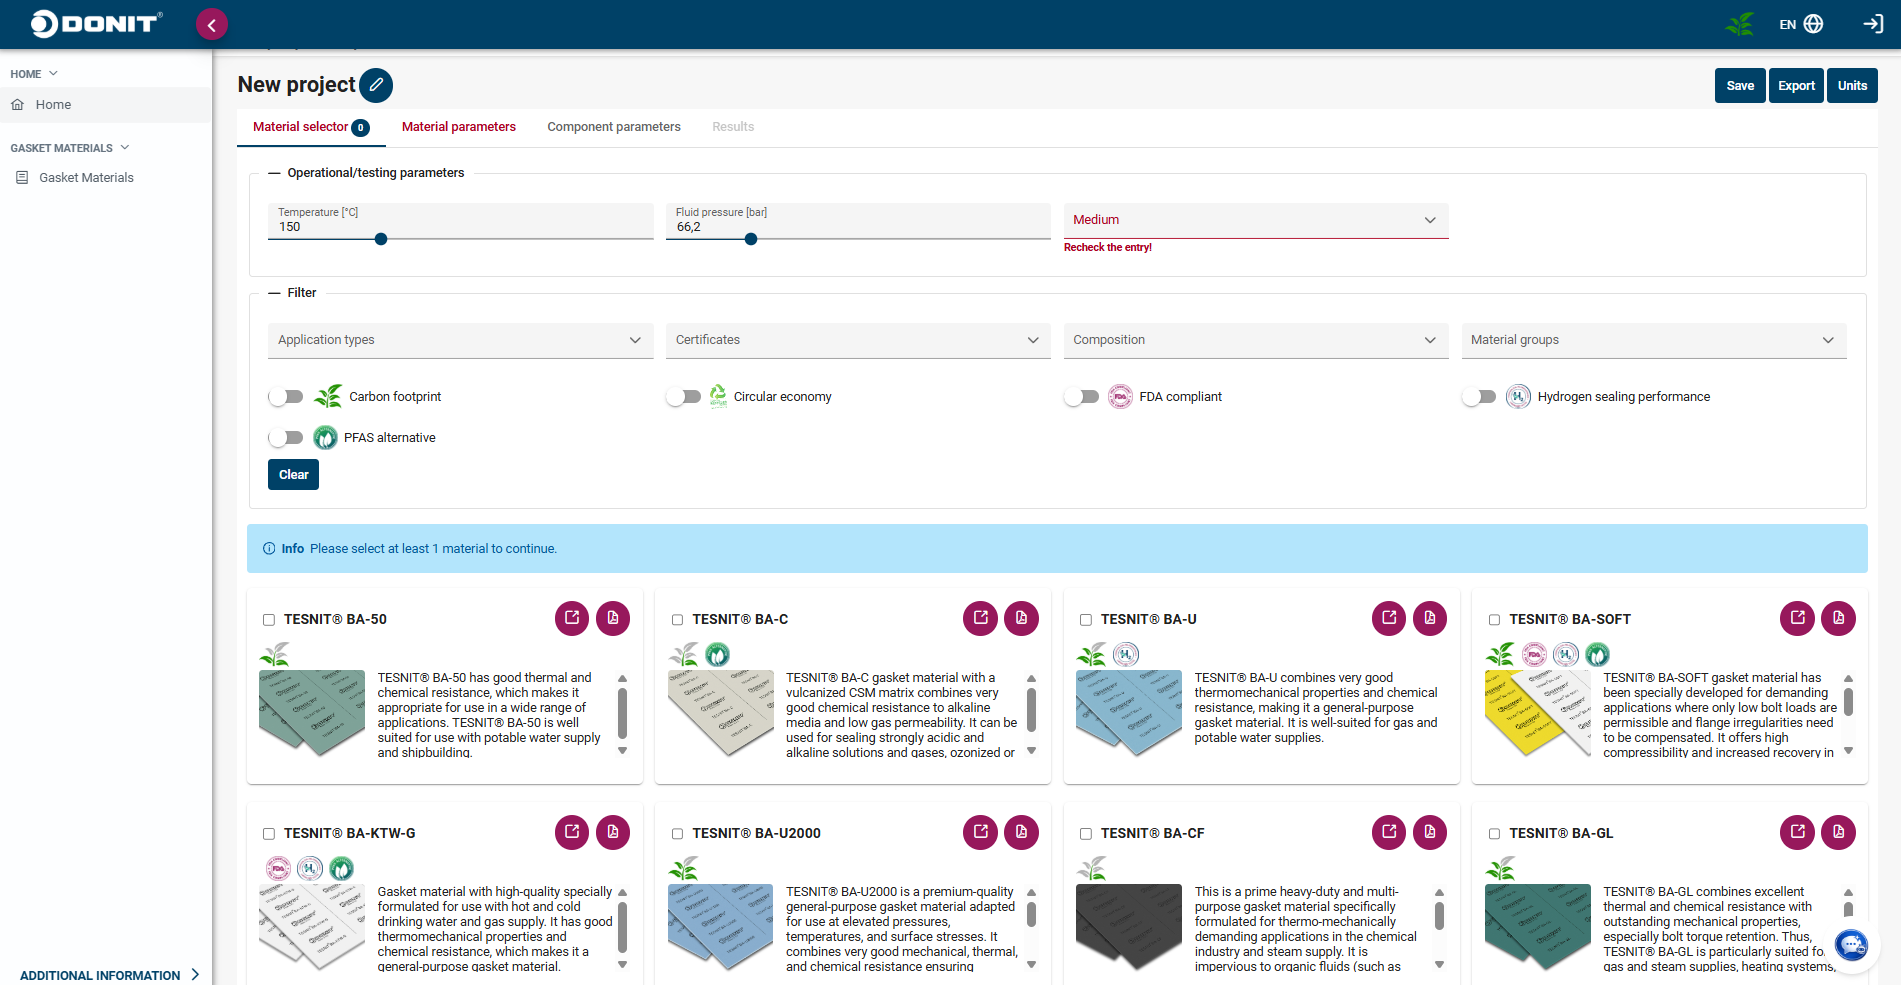Viewport: 1901px width, 985px height.
Task: Click the Temperature slider handle
Action: (381, 239)
